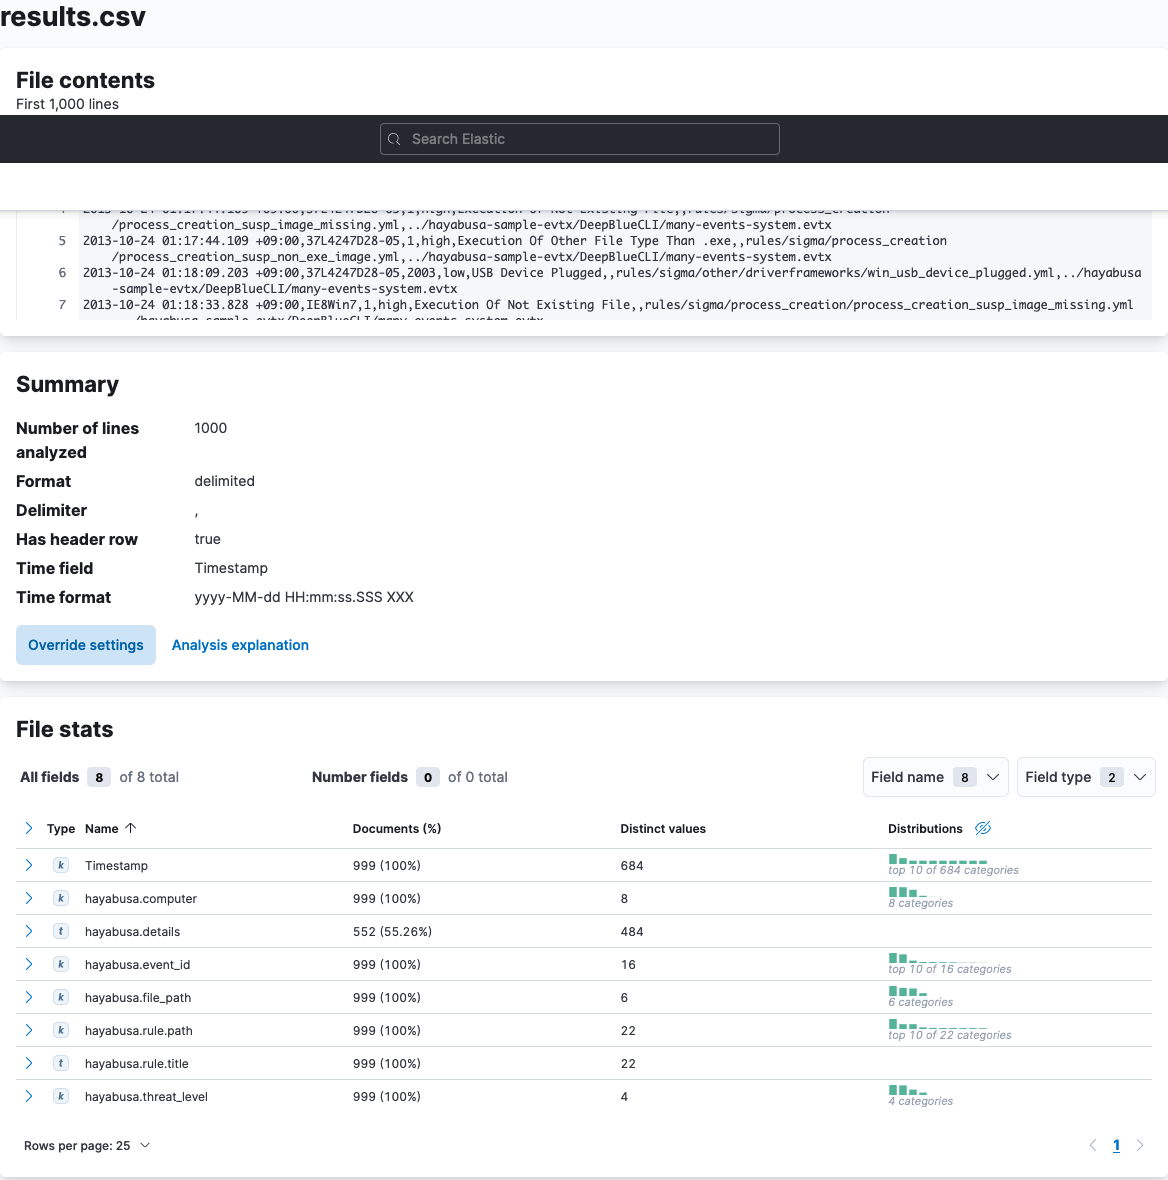Click the 684 distinct values cell
This screenshot has height=1180, width=1168.
click(x=632, y=865)
